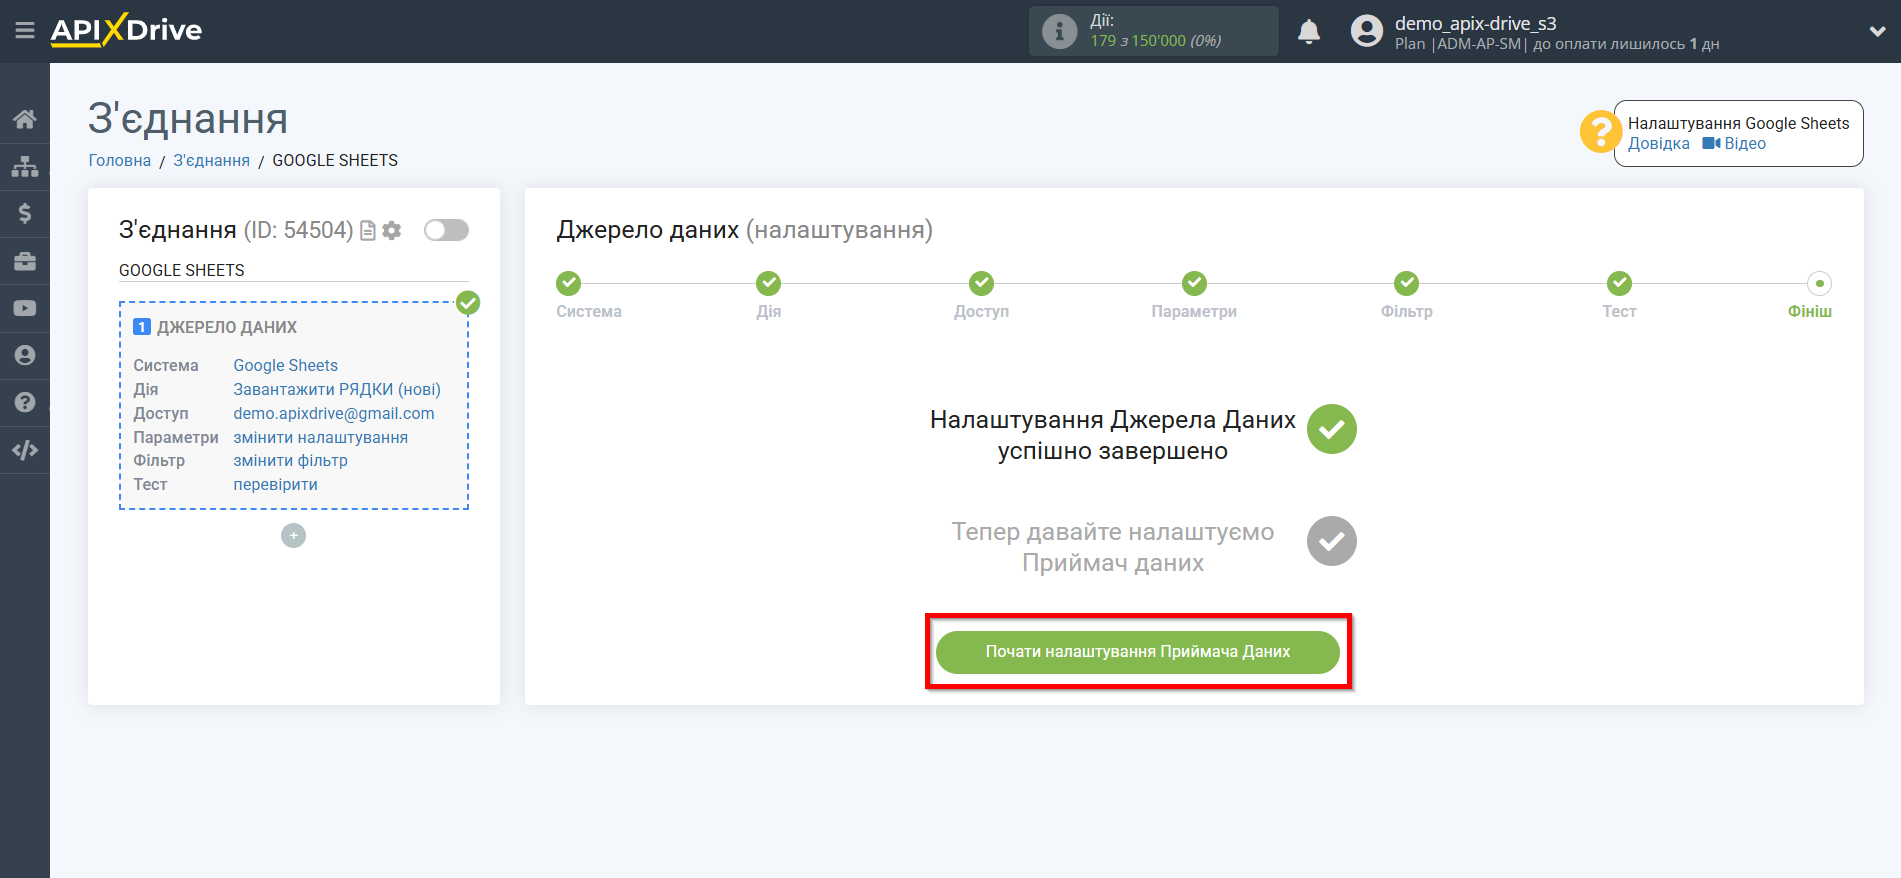
Task: Click the data source block checkmark
Action: [x=468, y=302]
